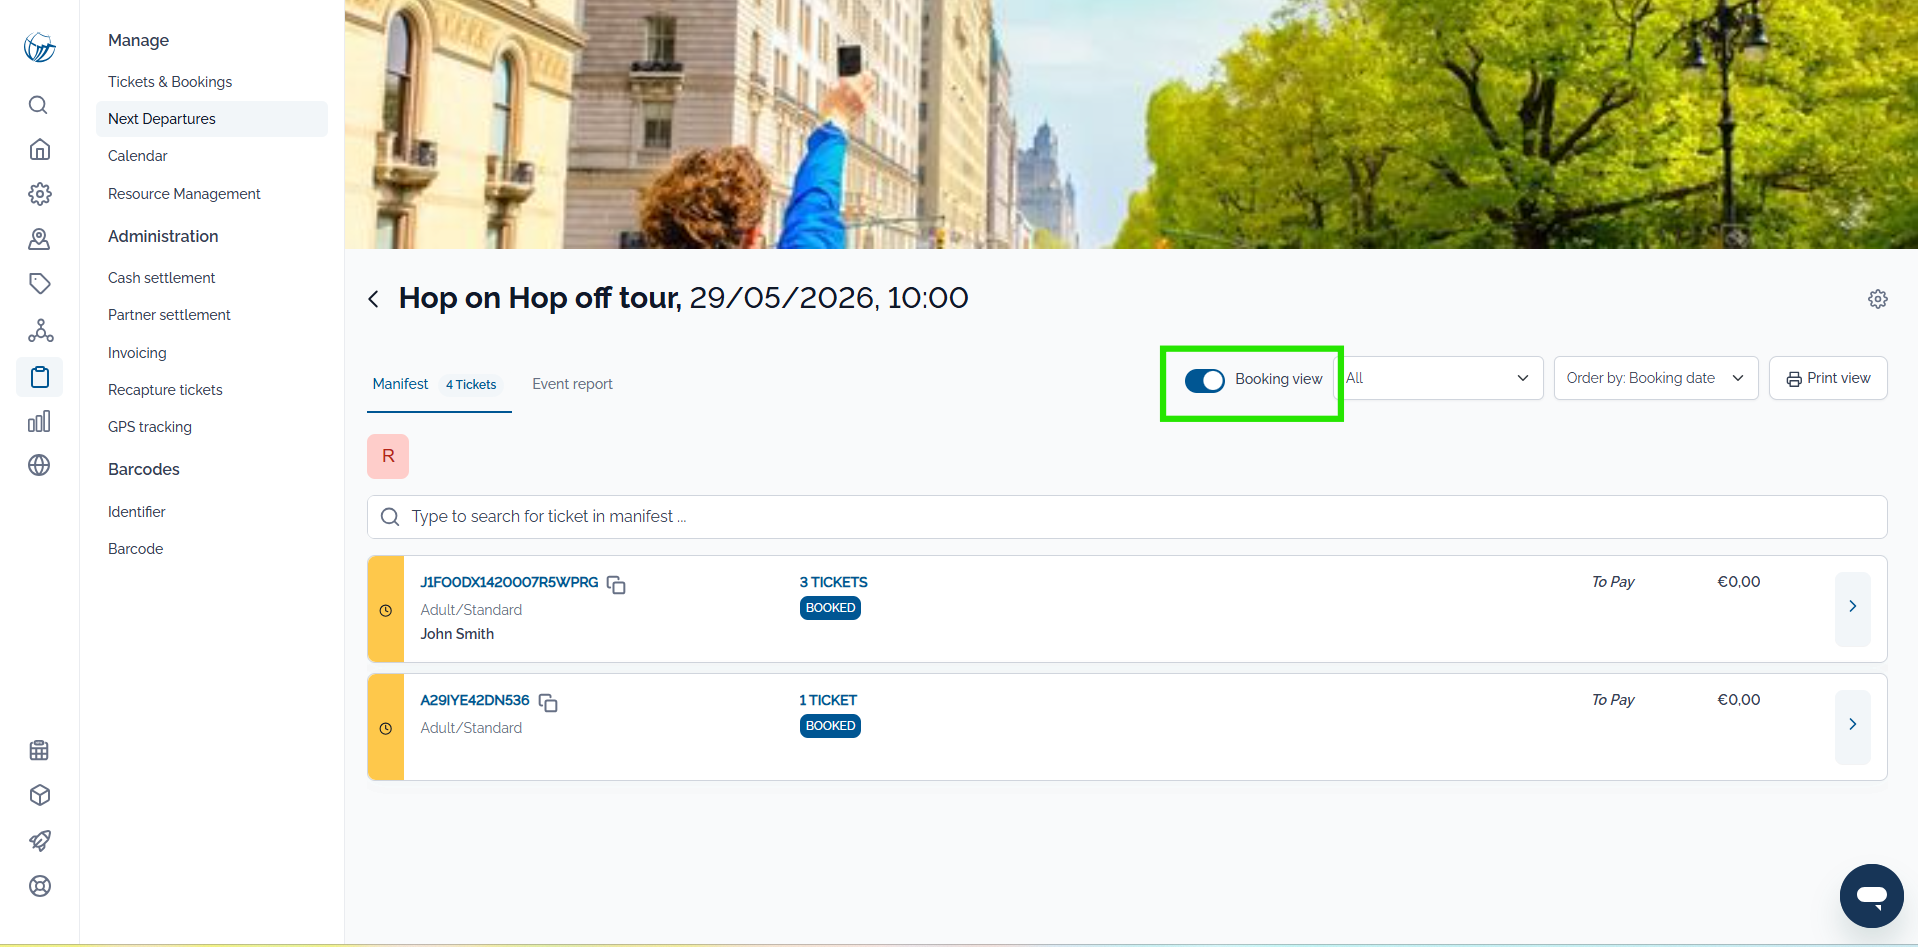1918x947 pixels.
Task: Click the clock status icon on John Smith booking
Action: pos(386,610)
